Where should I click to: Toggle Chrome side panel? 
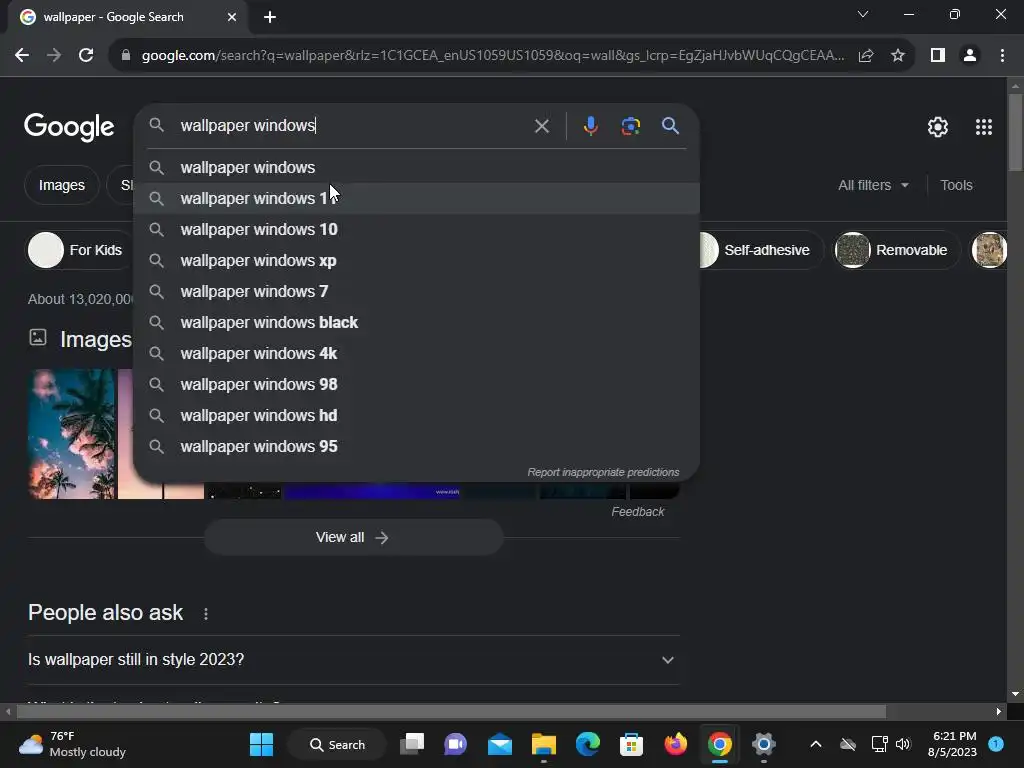tap(938, 56)
